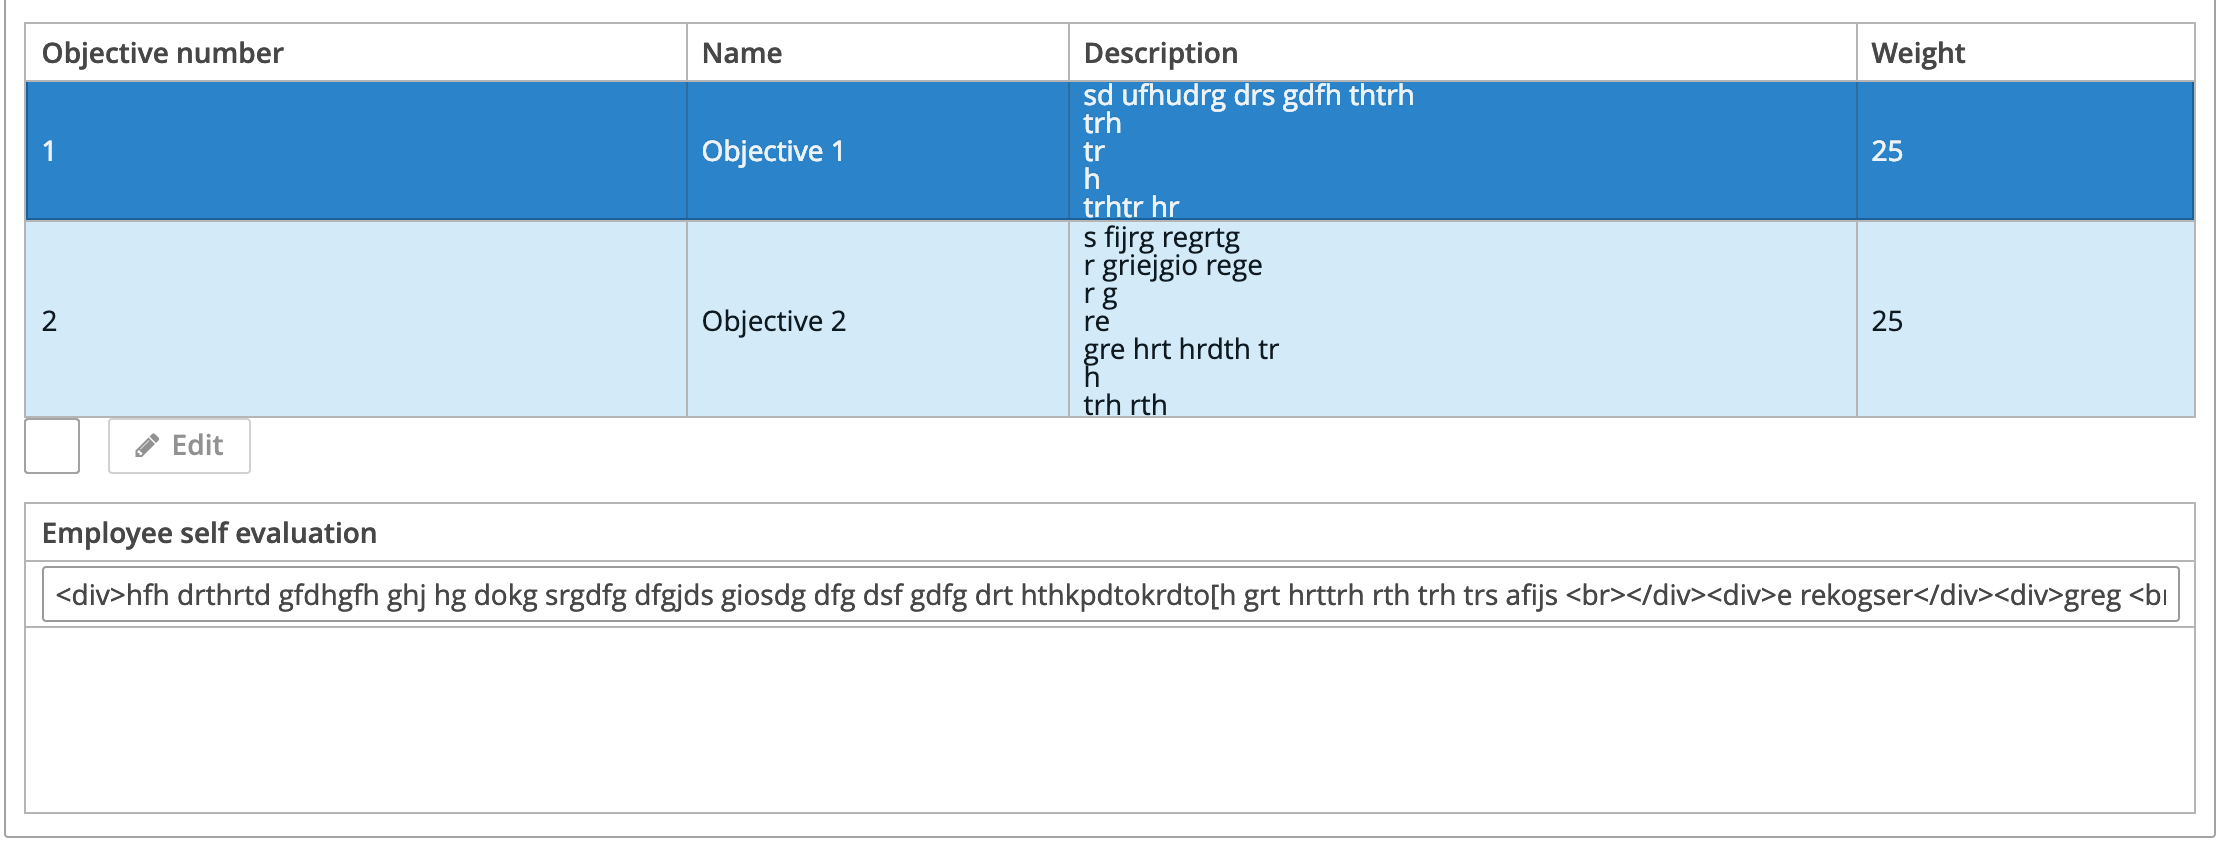
Task: Click the empty area below self evaluation field
Action: [1110, 720]
